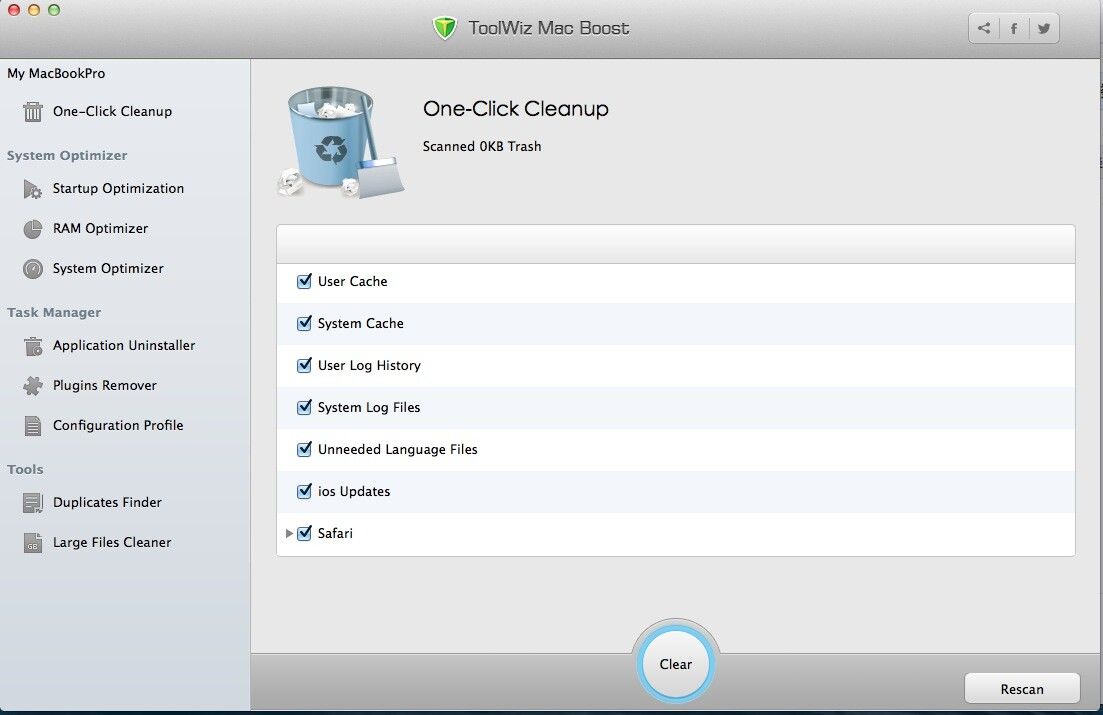Click the Scanned 0KB Trash text
This screenshot has height=715, width=1103.
tap(482, 146)
